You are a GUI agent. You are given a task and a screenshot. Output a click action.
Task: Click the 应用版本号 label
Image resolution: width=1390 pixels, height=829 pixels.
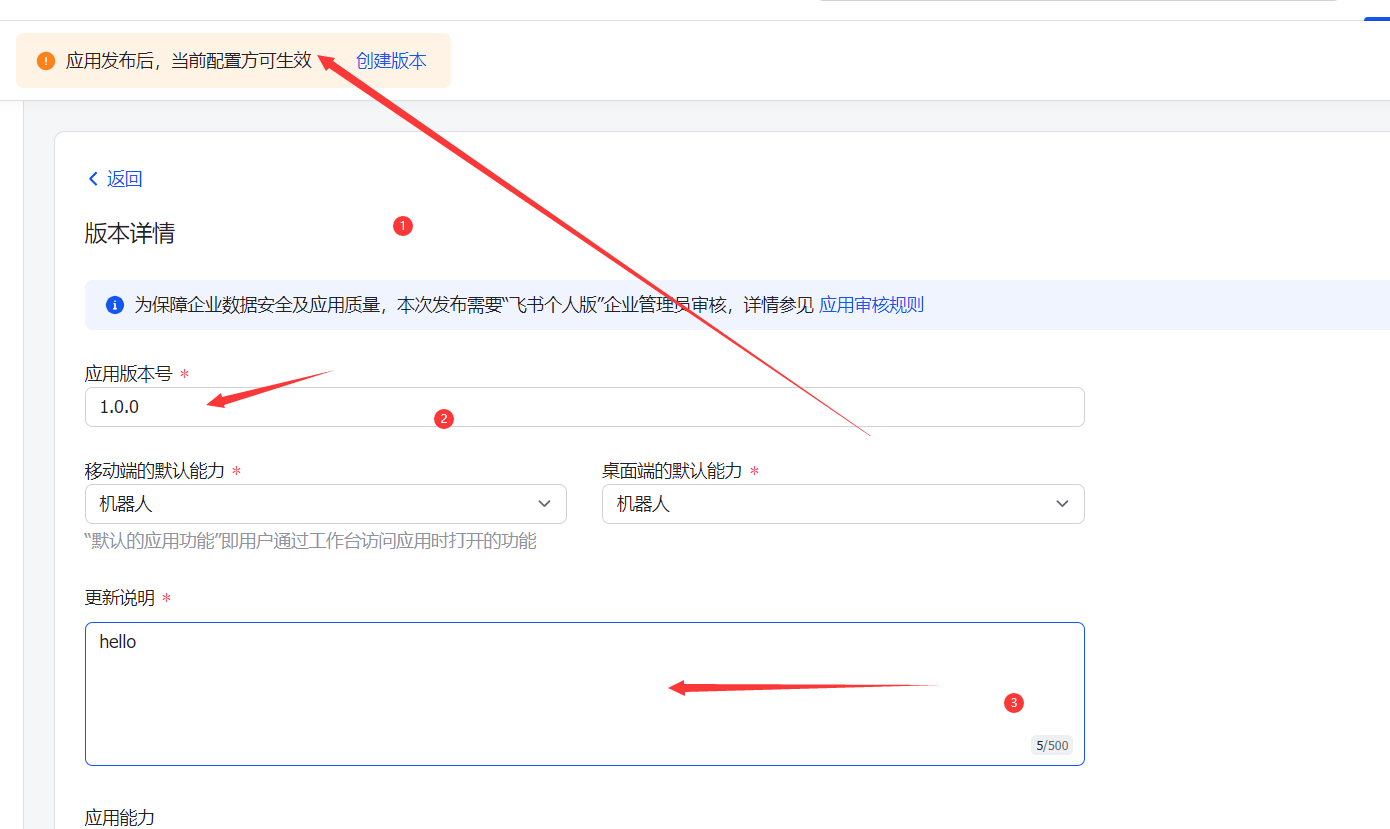[129, 374]
